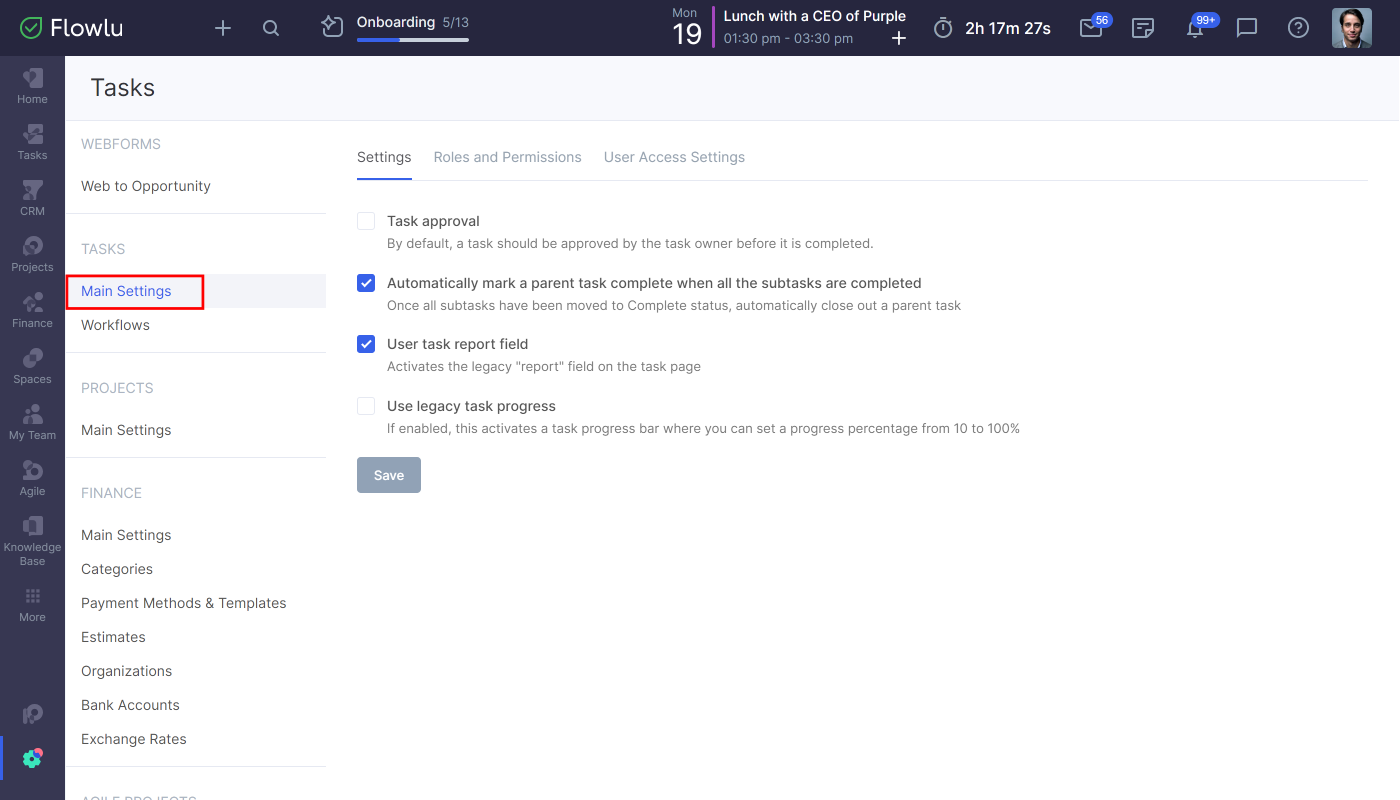
Task: Open the User Access Settings tab
Action: click(x=674, y=157)
